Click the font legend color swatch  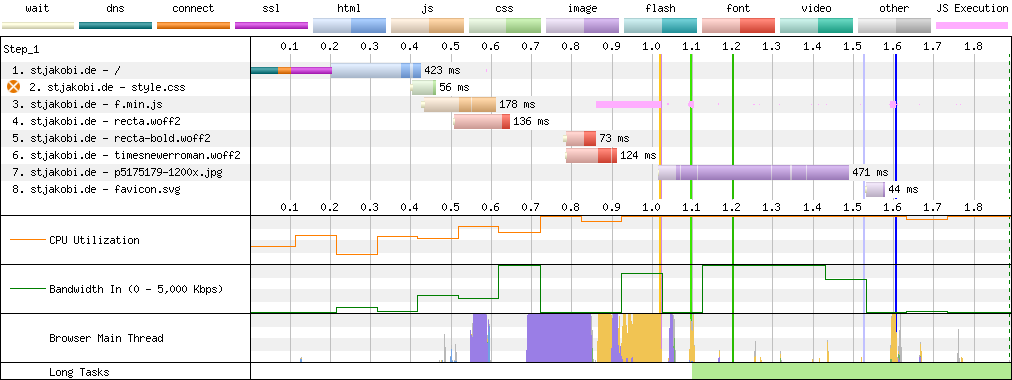point(738,26)
